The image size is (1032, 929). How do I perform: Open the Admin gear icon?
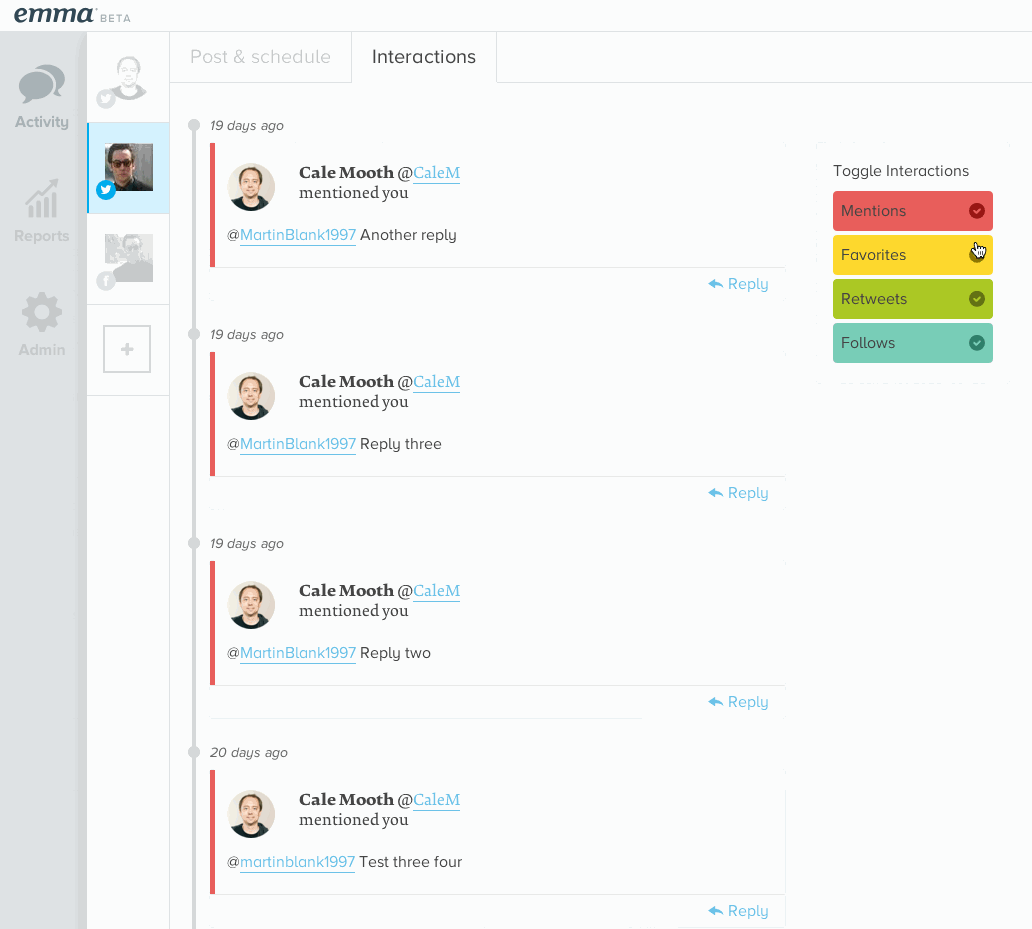coord(42,313)
